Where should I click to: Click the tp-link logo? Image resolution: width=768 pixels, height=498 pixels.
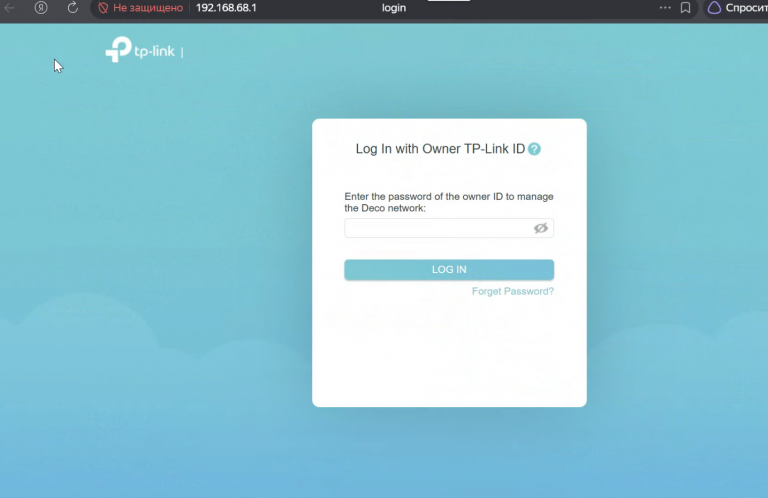tap(140, 50)
